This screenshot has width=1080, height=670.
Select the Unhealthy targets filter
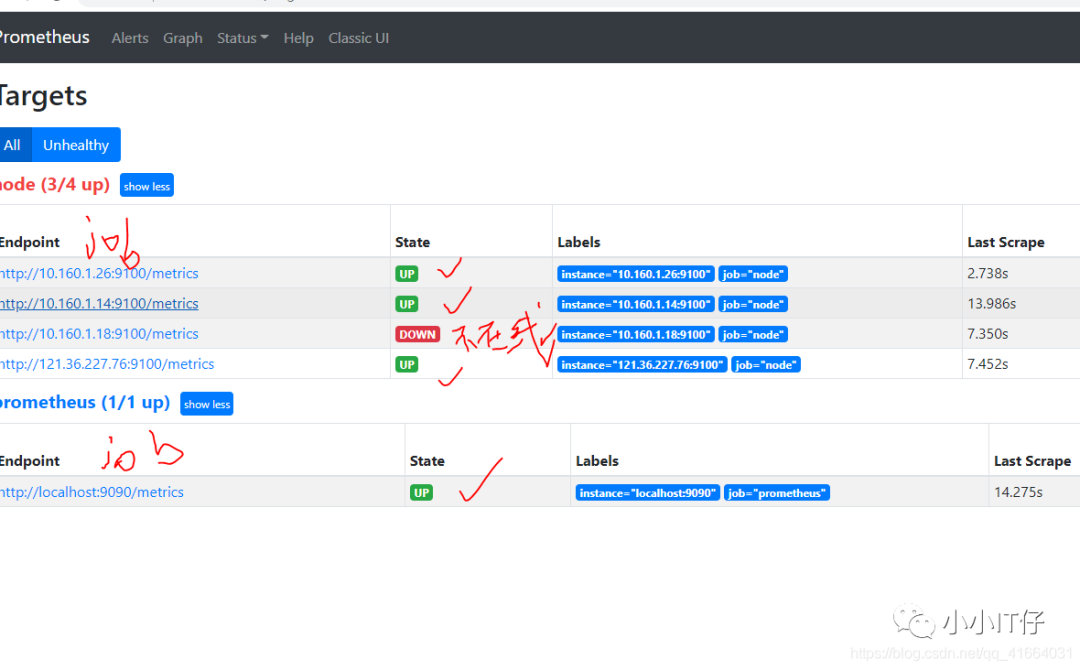tap(76, 145)
